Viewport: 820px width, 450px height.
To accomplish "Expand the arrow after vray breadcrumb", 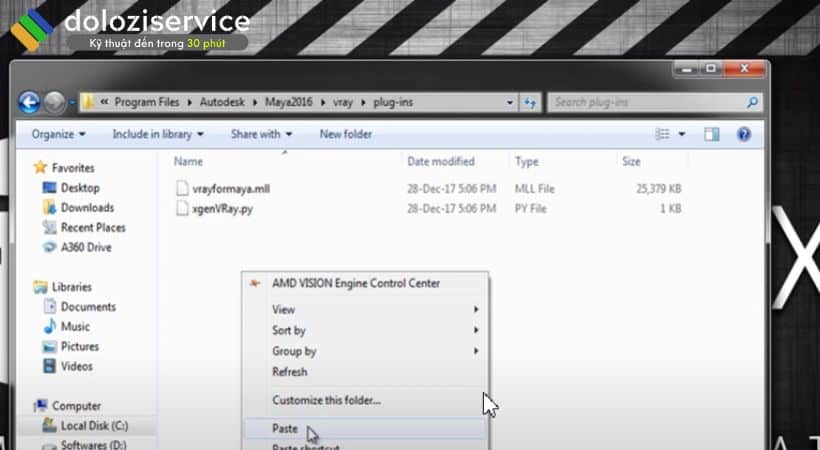I will click(363, 103).
